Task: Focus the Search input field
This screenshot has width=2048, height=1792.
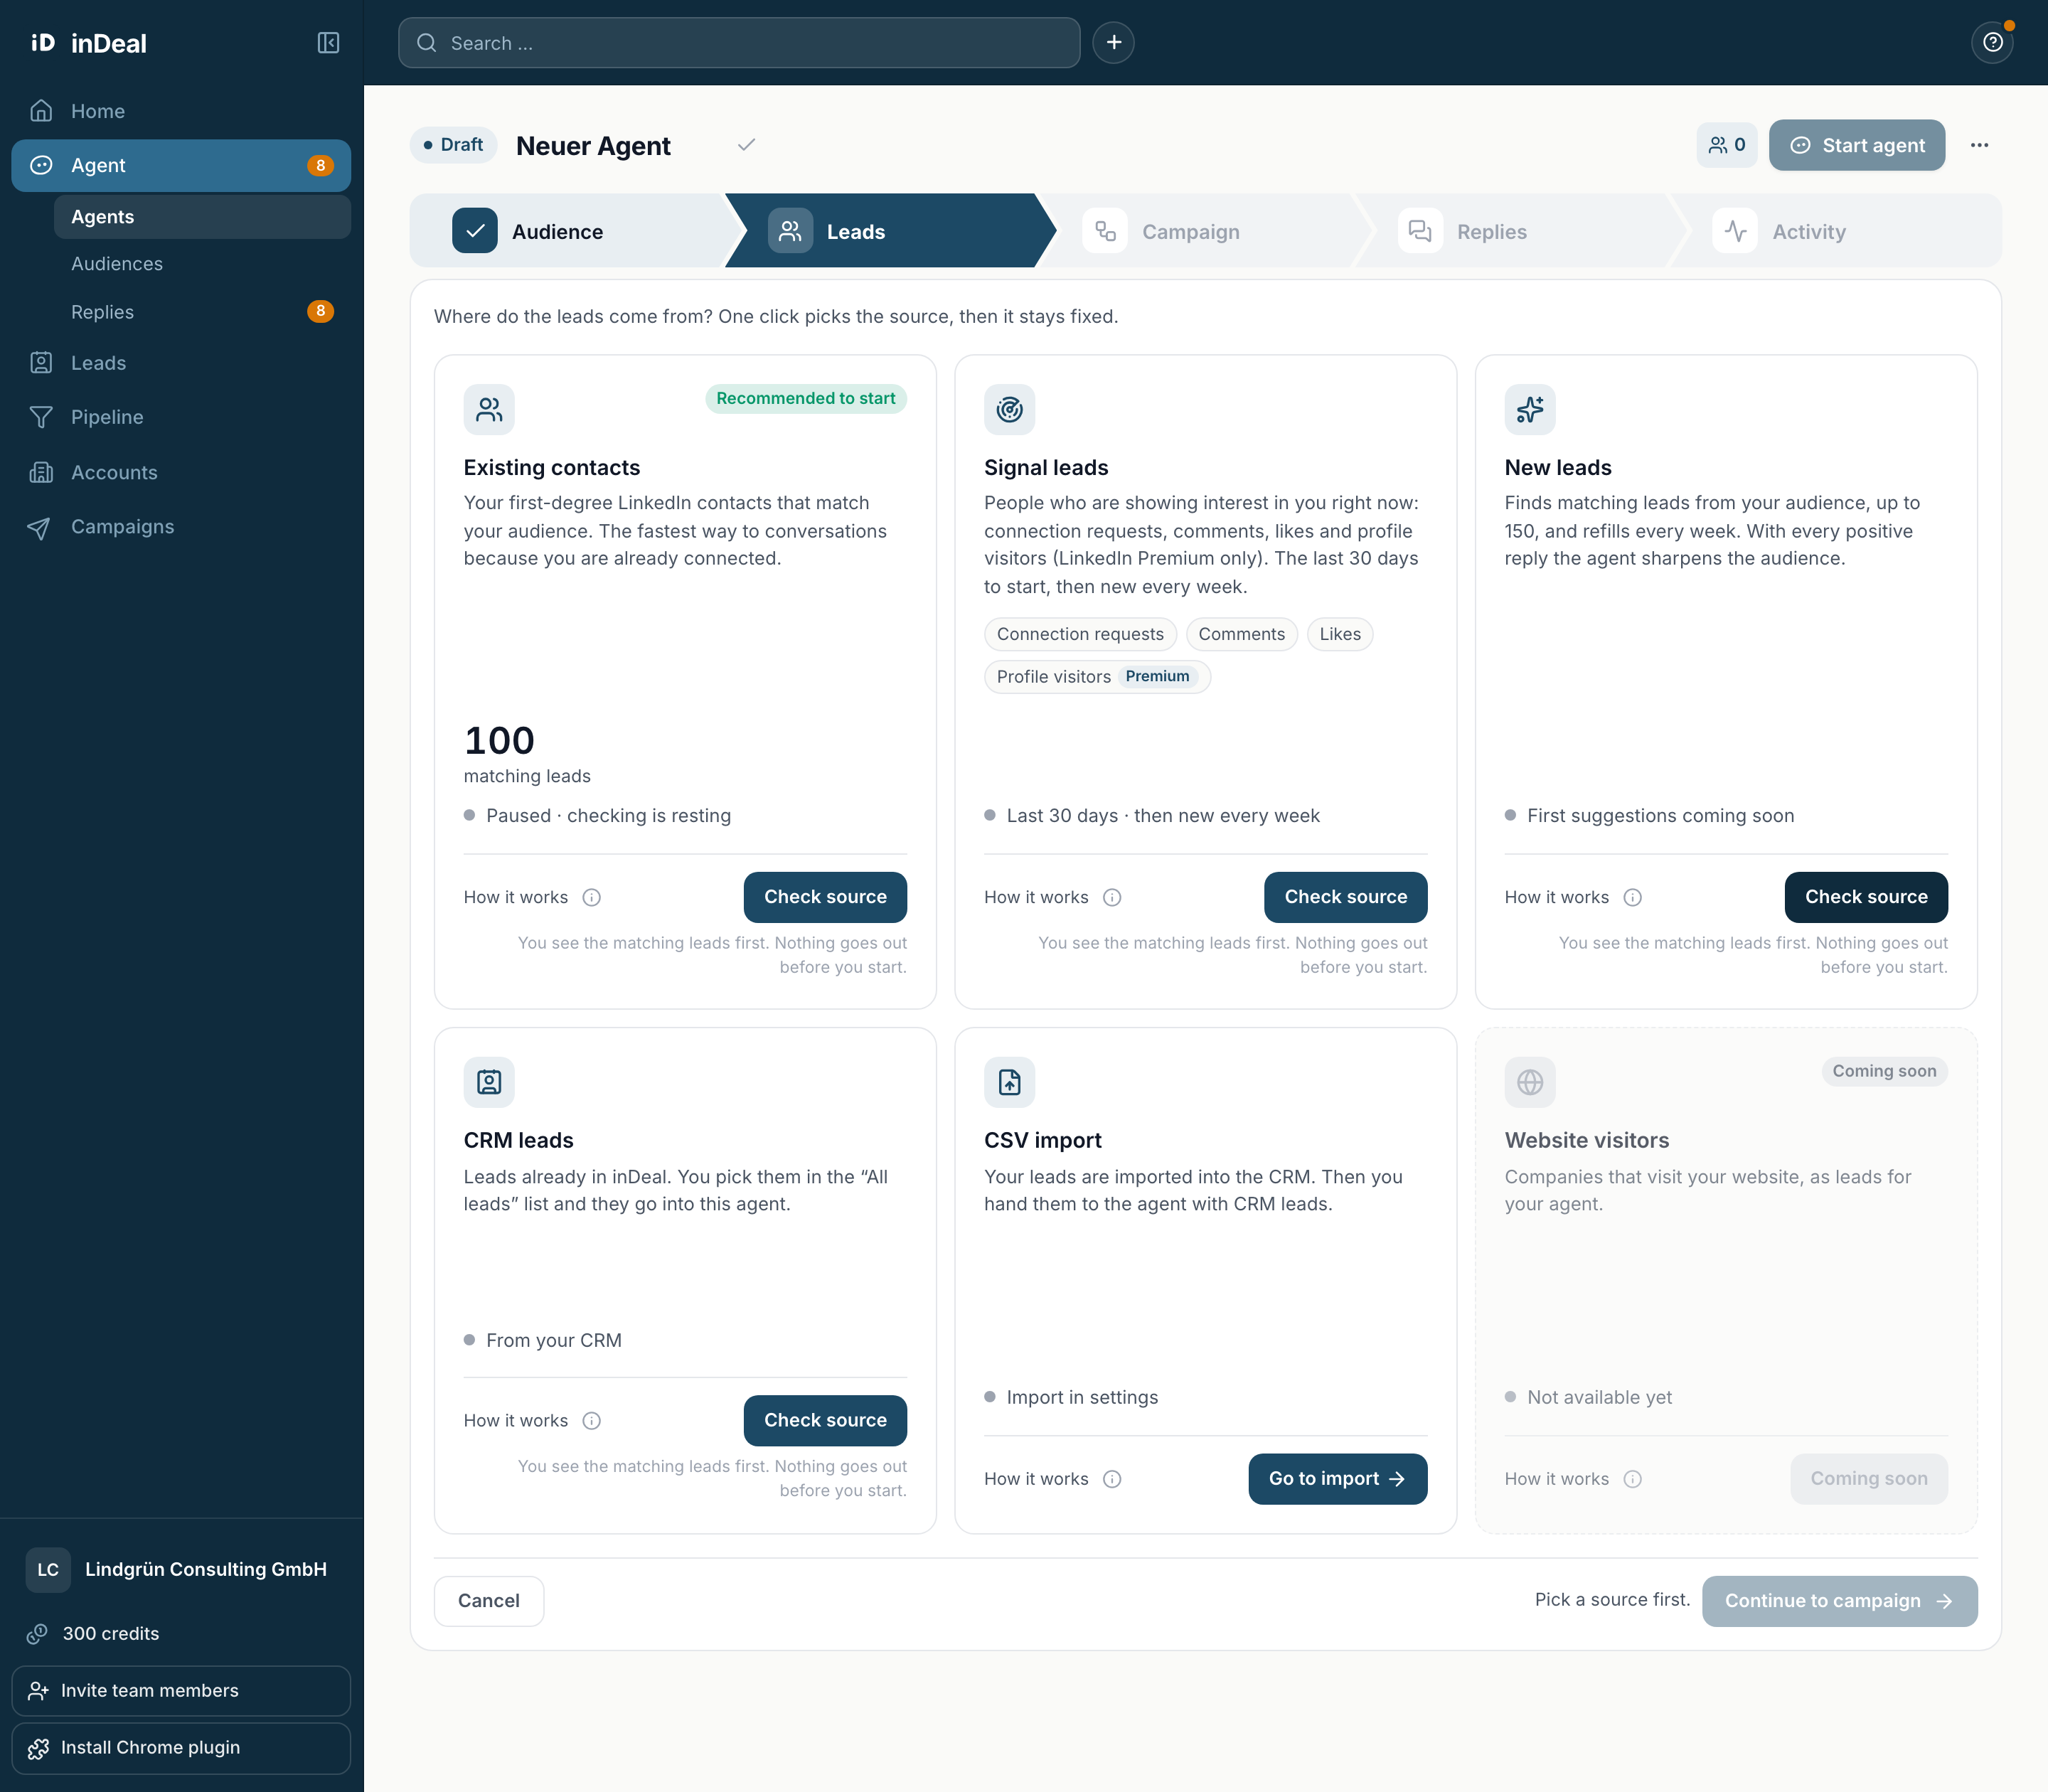Action: pos(739,43)
